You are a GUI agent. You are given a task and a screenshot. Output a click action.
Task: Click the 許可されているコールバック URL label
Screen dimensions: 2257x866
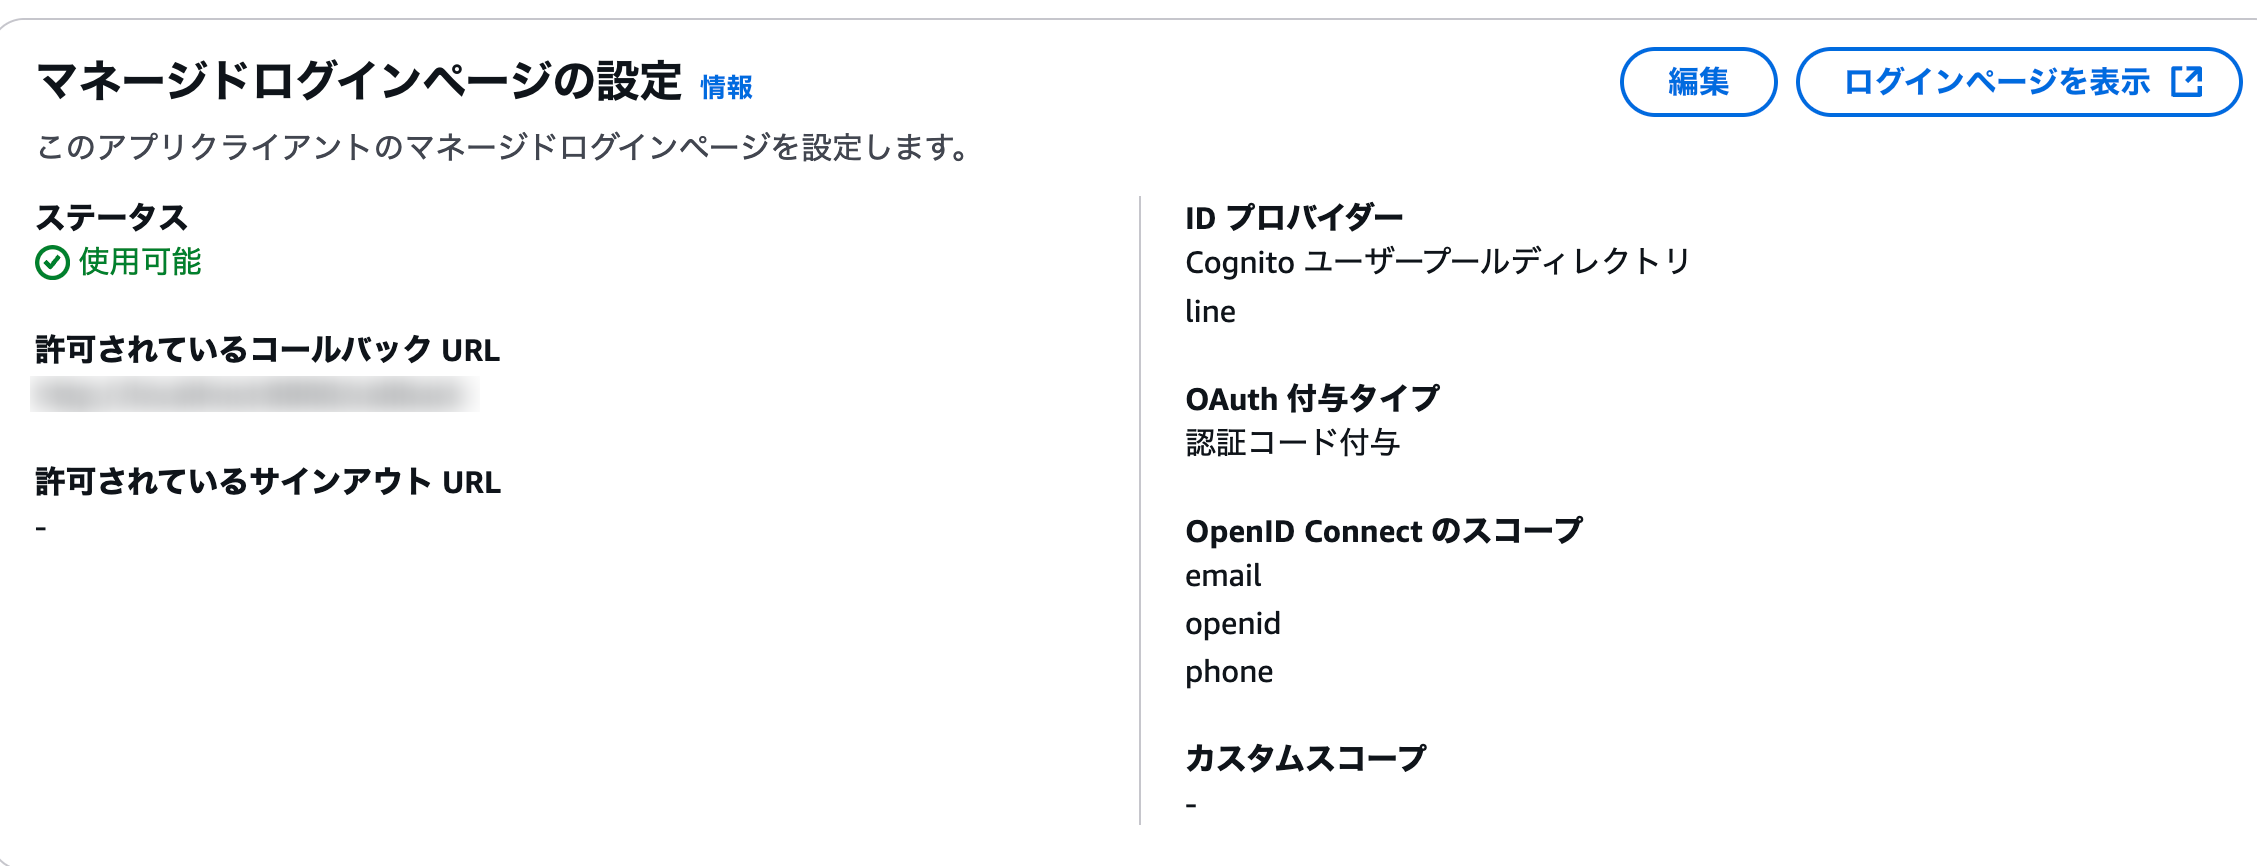tap(267, 350)
